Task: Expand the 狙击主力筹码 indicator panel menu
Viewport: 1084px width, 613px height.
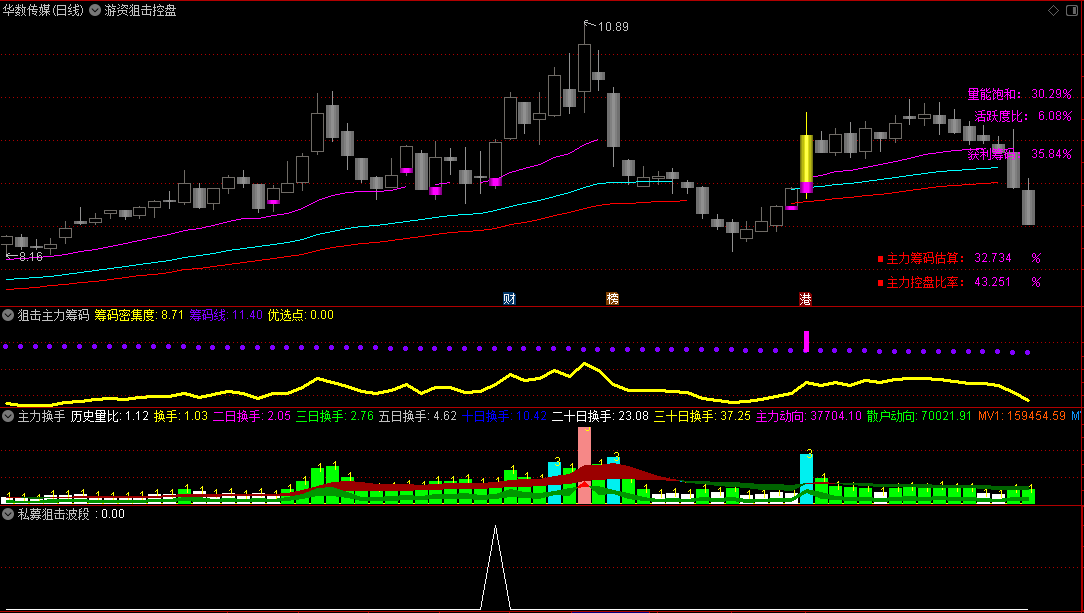Action: (x=8, y=315)
